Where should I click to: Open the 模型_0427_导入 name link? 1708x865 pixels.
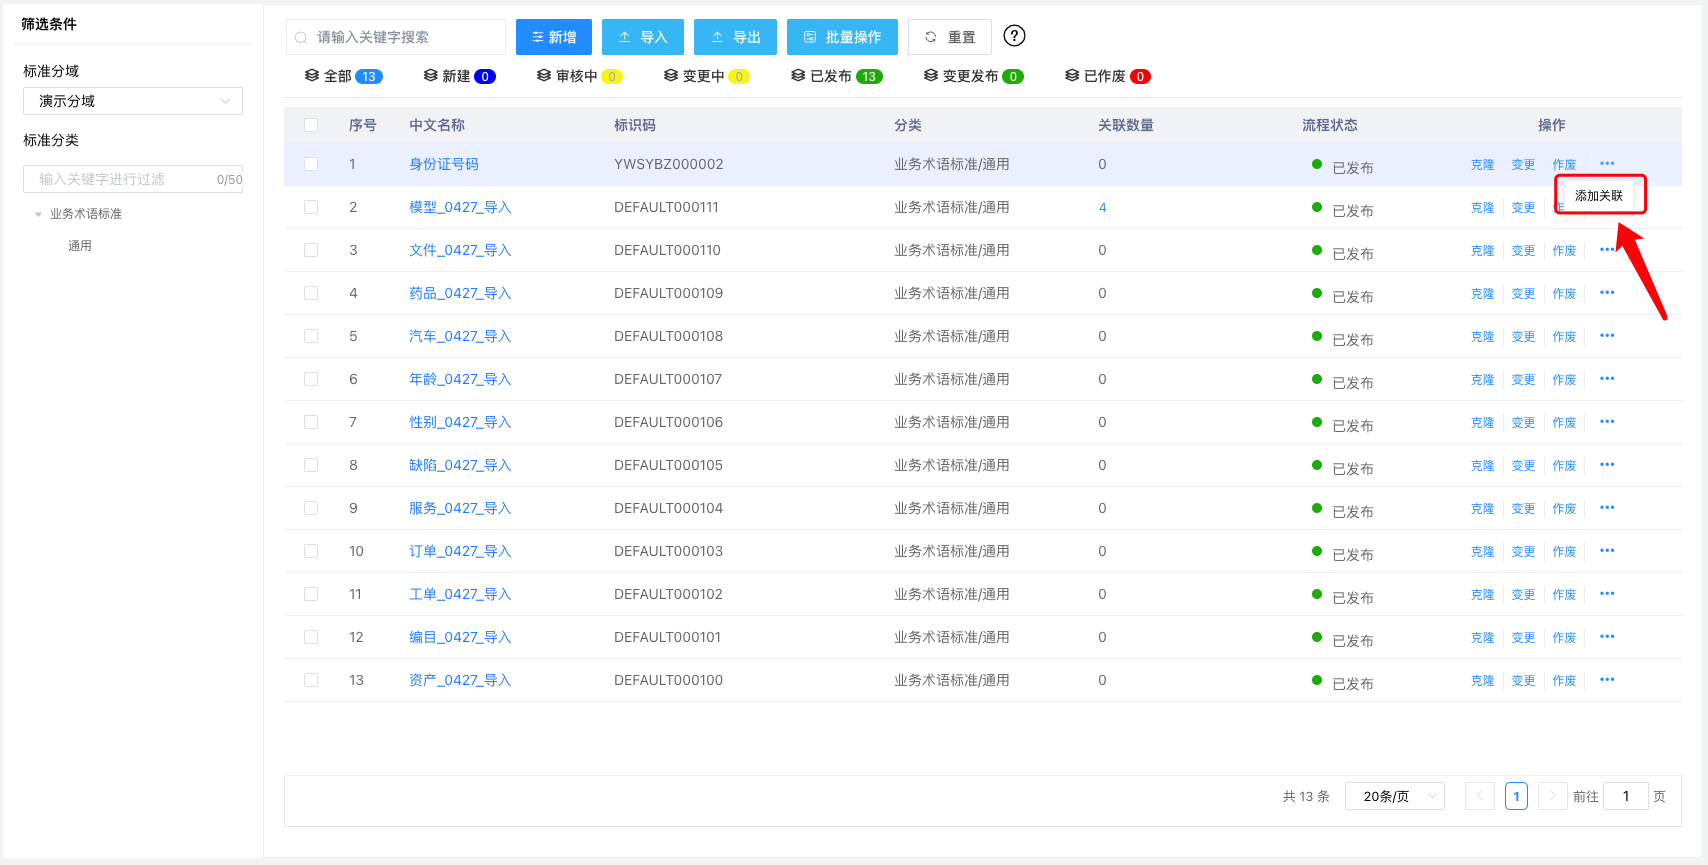click(x=460, y=207)
